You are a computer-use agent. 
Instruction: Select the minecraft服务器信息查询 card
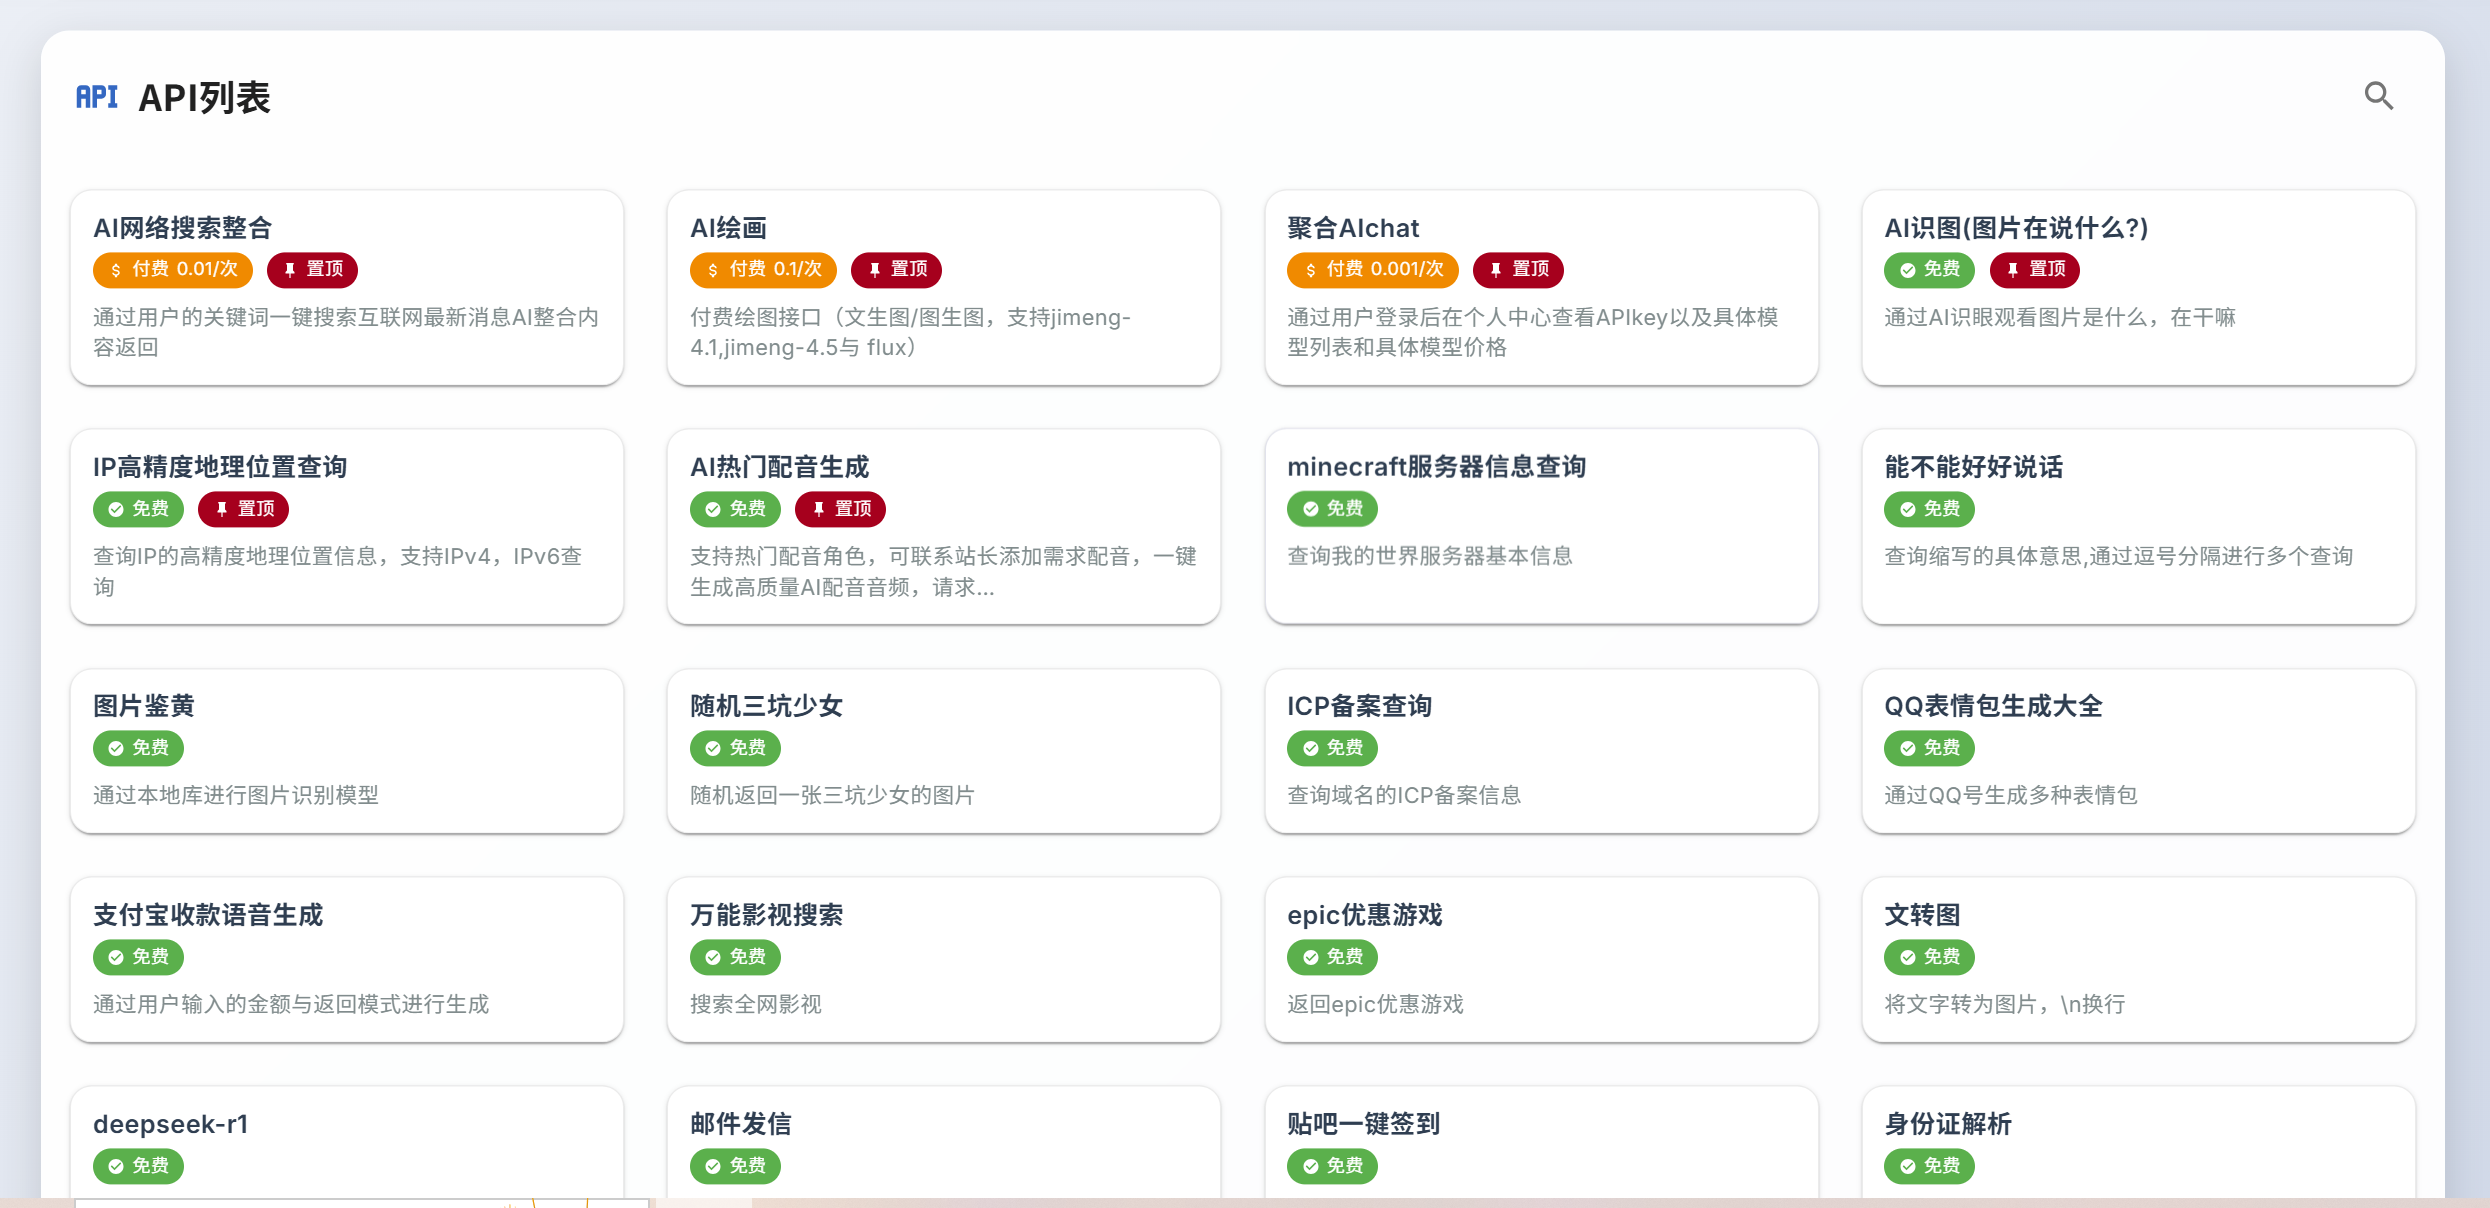click(x=1540, y=527)
